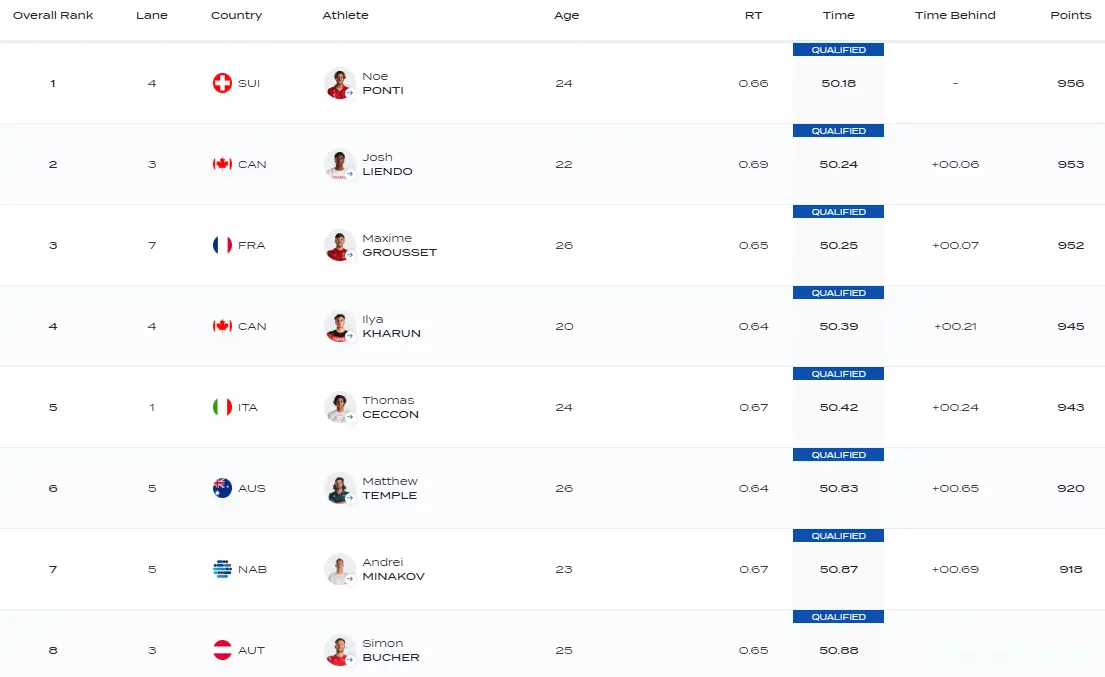This screenshot has height=677, width=1105.
Task: Click the Qualified badge above 50.18
Action: [x=838, y=50]
